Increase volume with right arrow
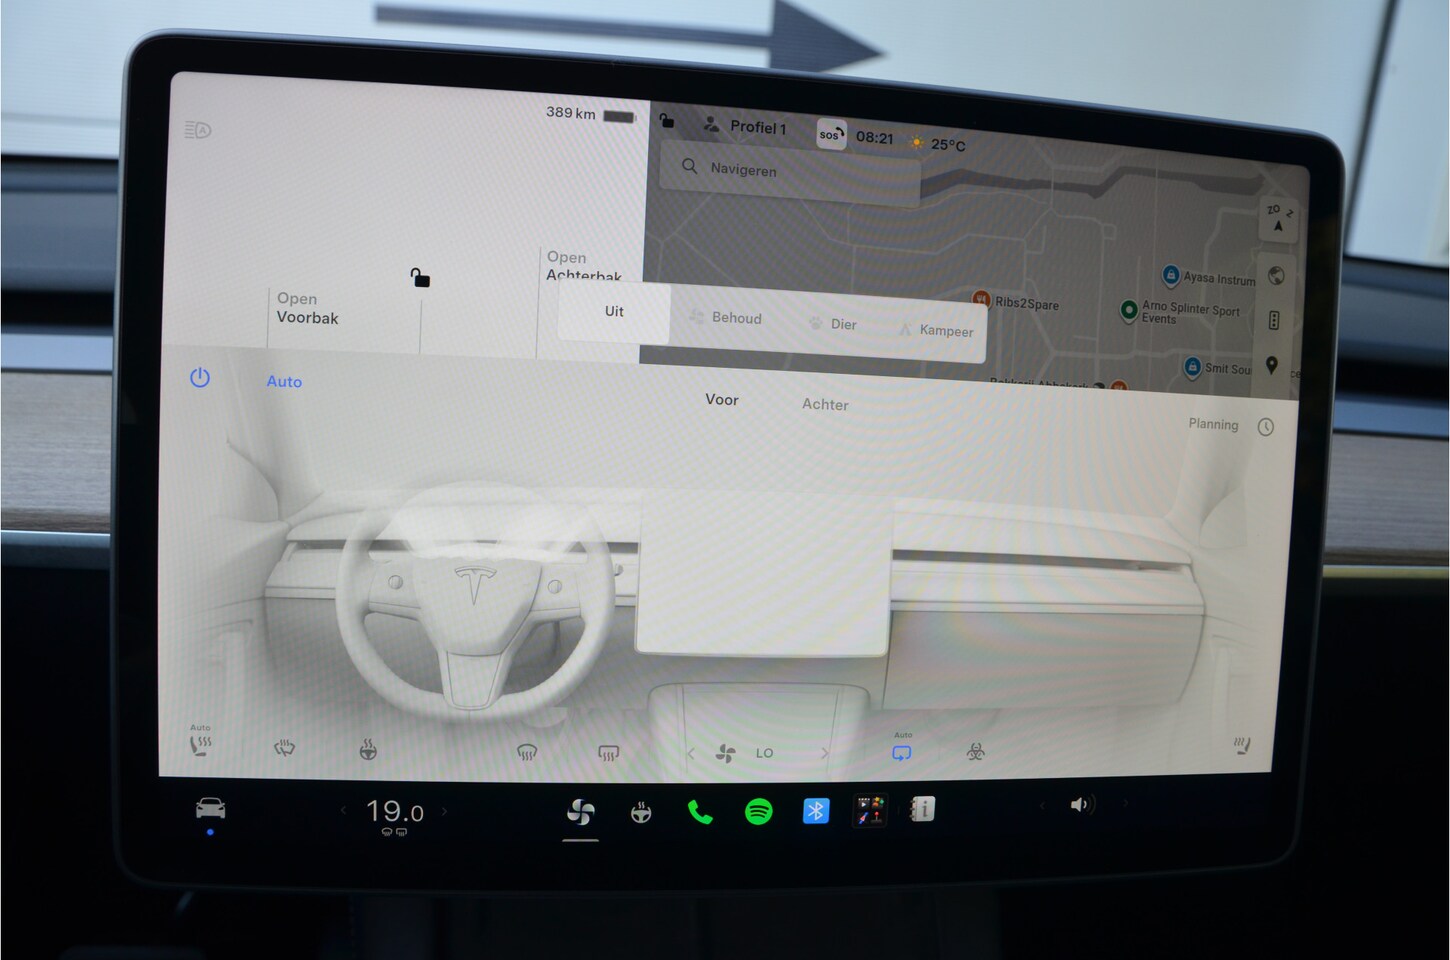Screen dimensions: 1450x960 tap(1124, 803)
